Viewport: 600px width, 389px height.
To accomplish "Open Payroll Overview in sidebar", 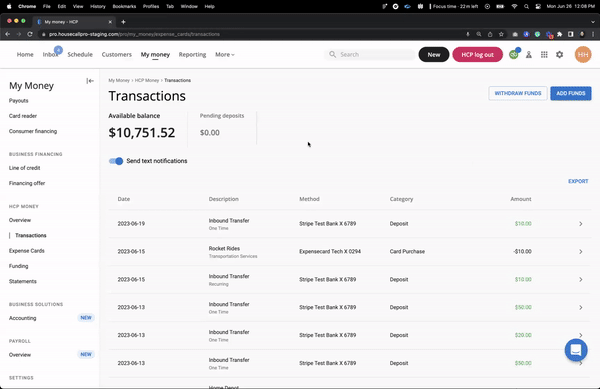I will tap(20, 355).
